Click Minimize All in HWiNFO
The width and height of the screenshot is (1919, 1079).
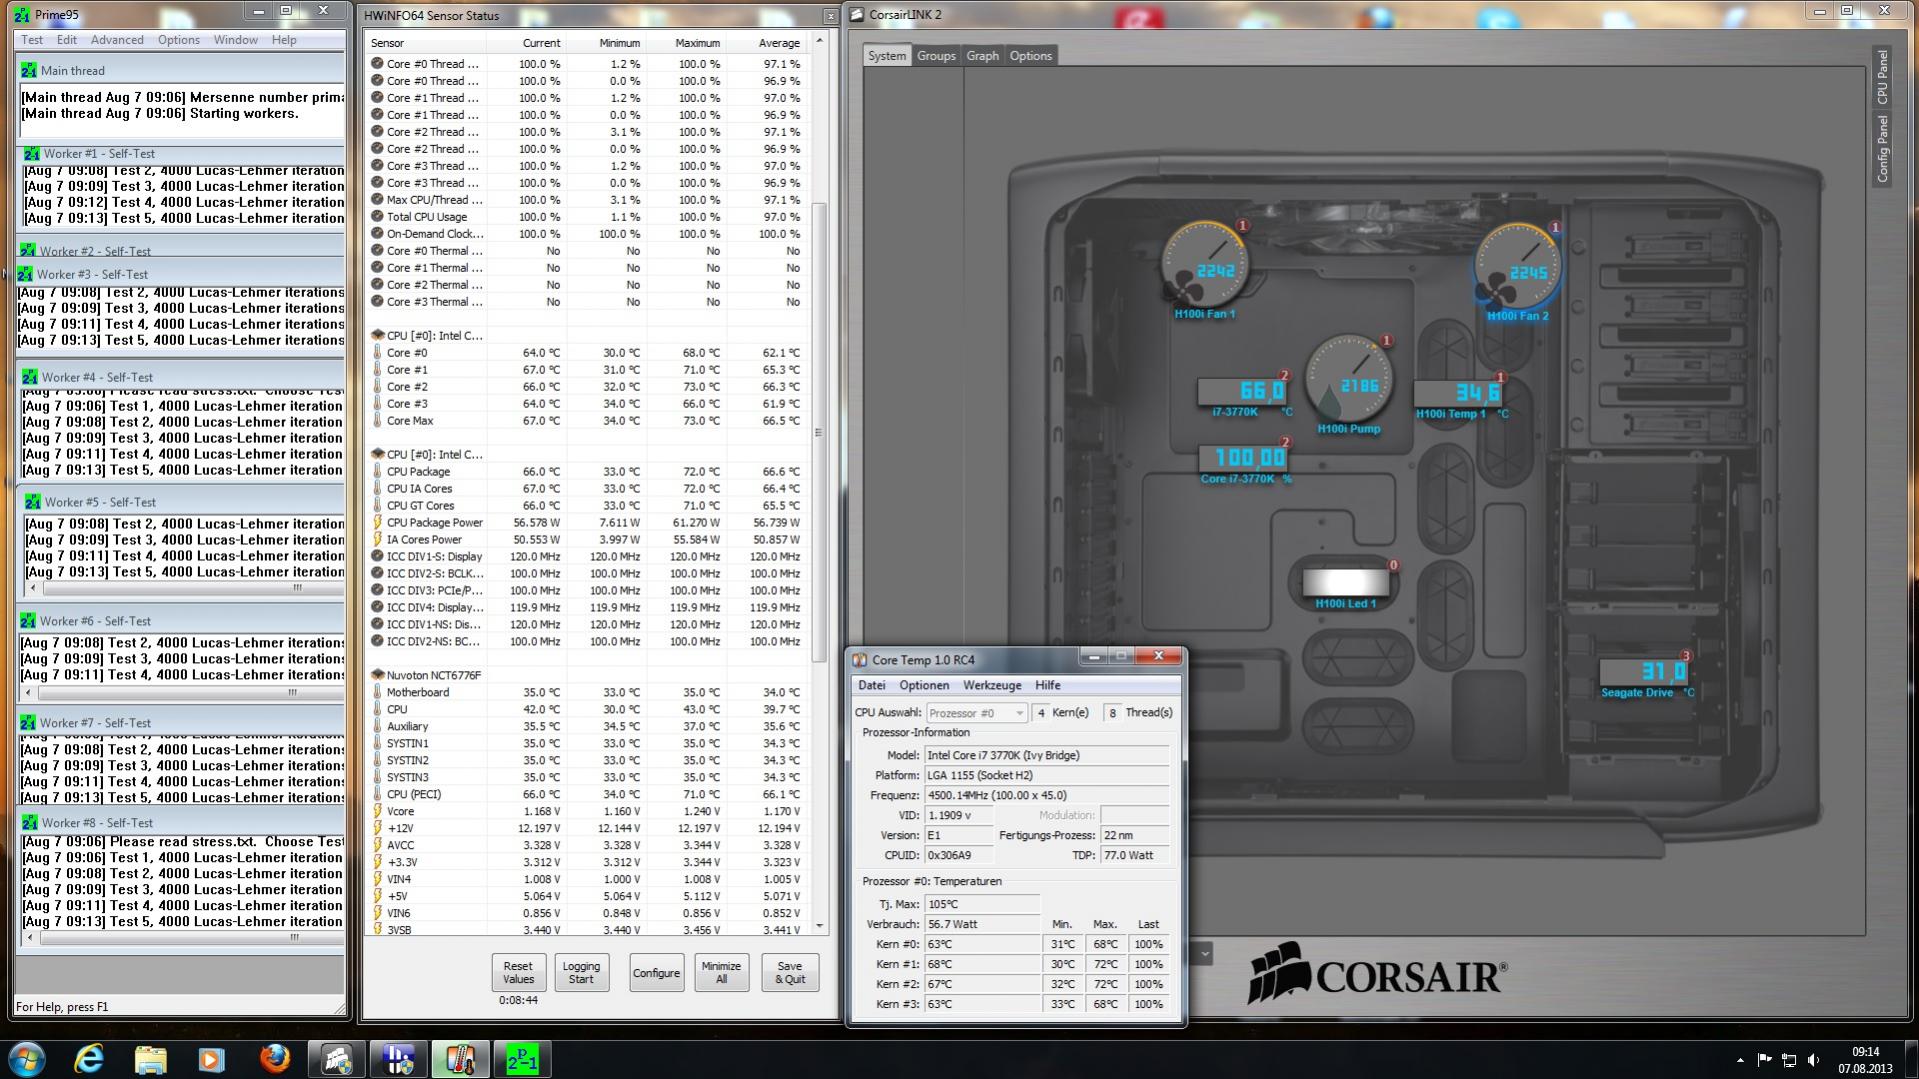[721, 973]
